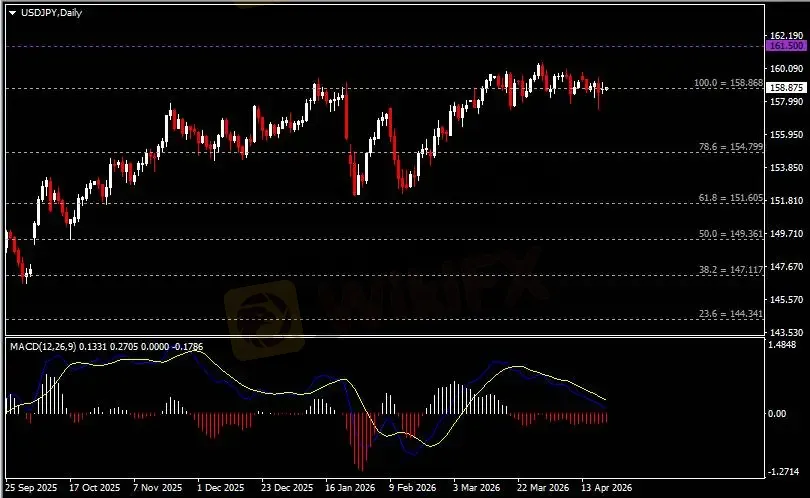The width and height of the screenshot is (810, 498).
Task: Select Fibonacci label 61.8 = 151.605
Action: click(x=730, y=198)
